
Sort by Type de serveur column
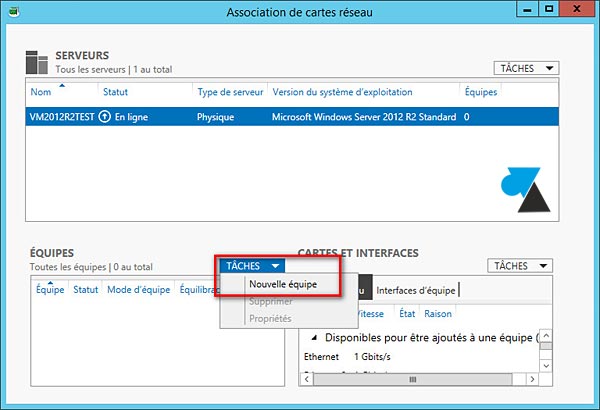[x=230, y=92]
